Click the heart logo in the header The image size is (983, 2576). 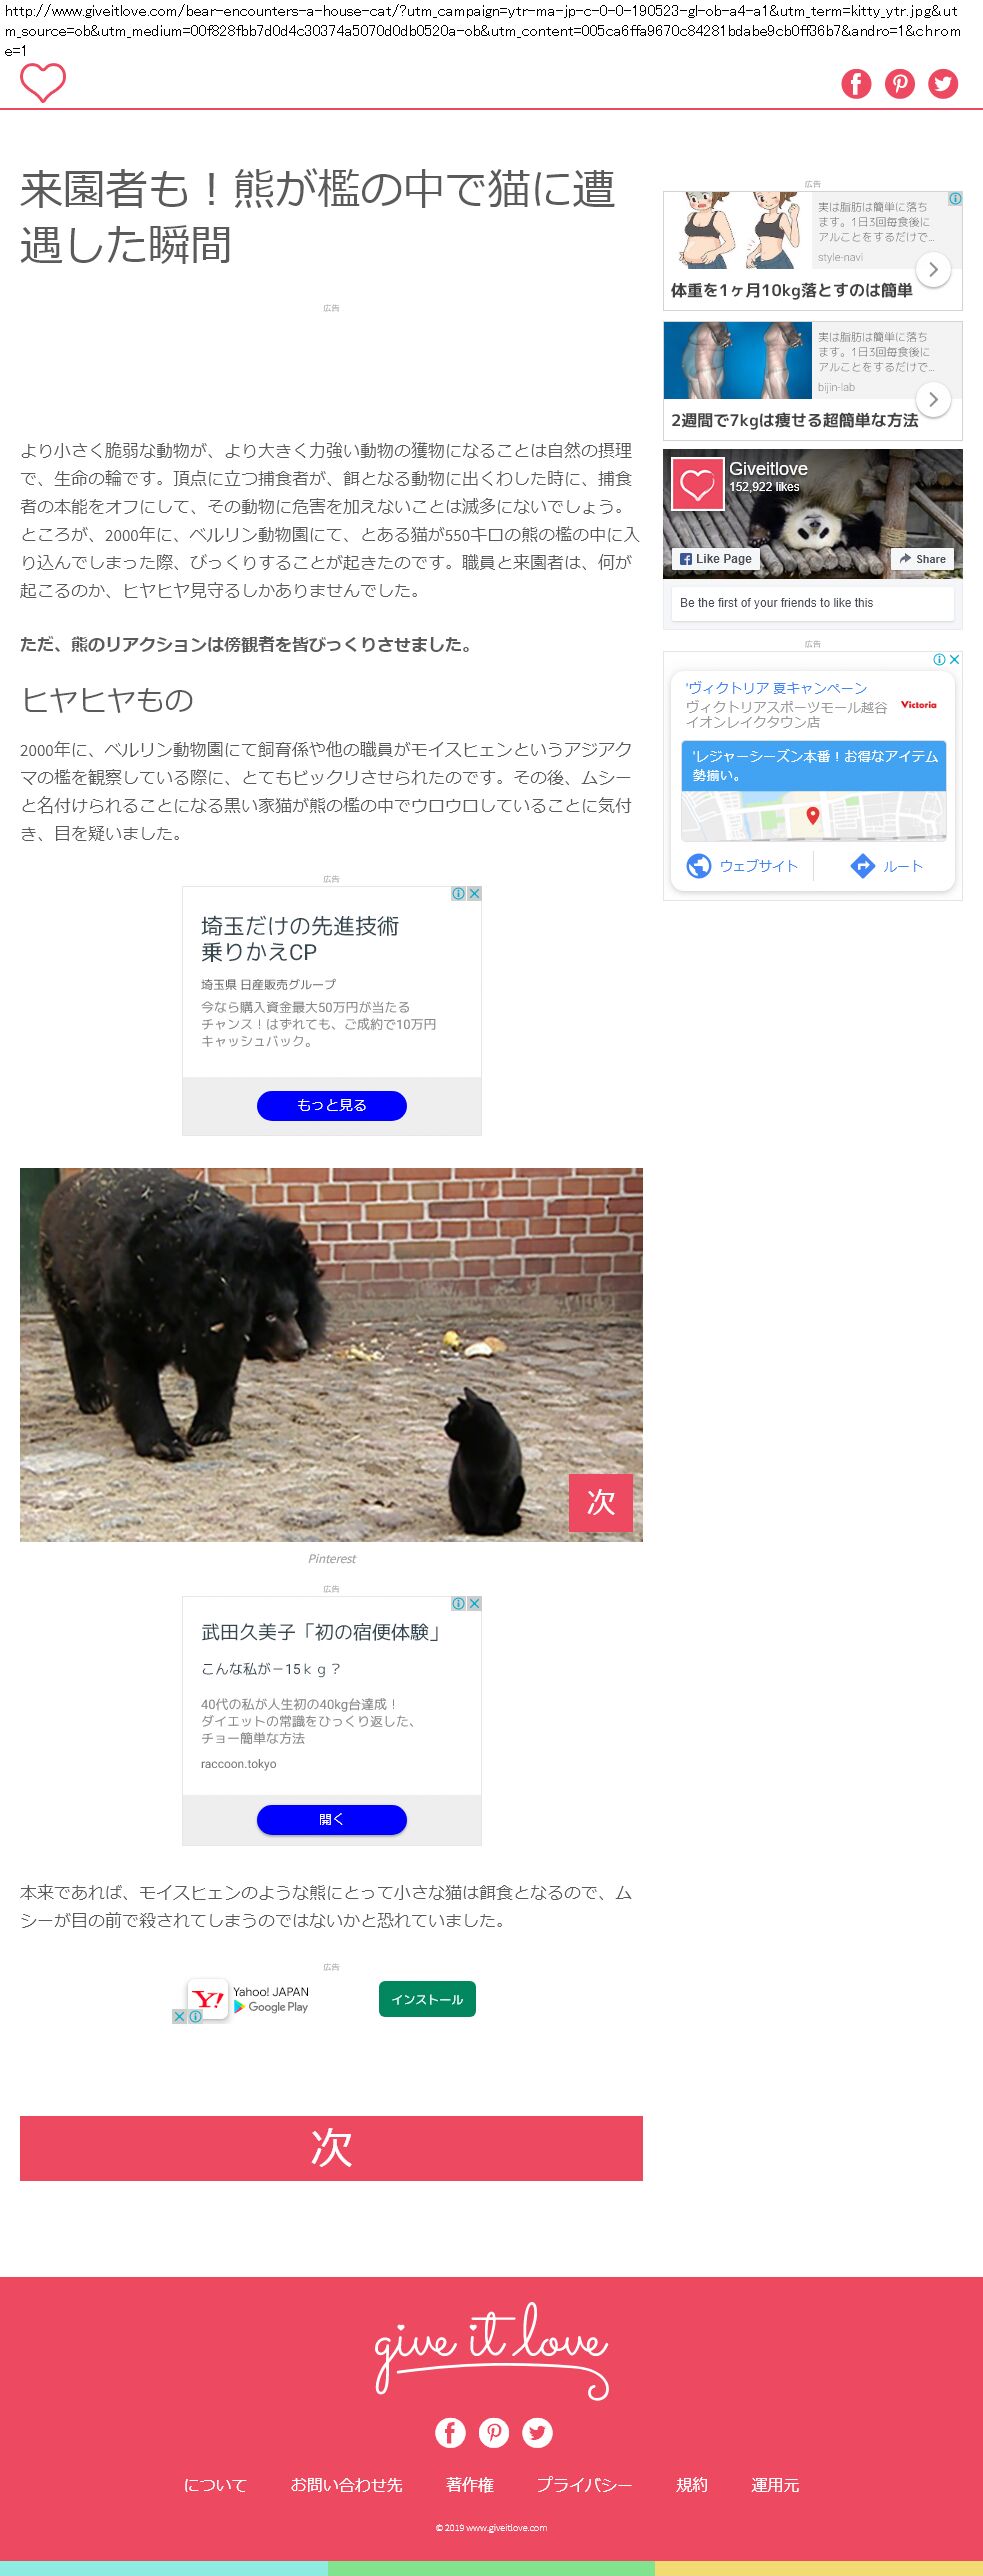[43, 82]
